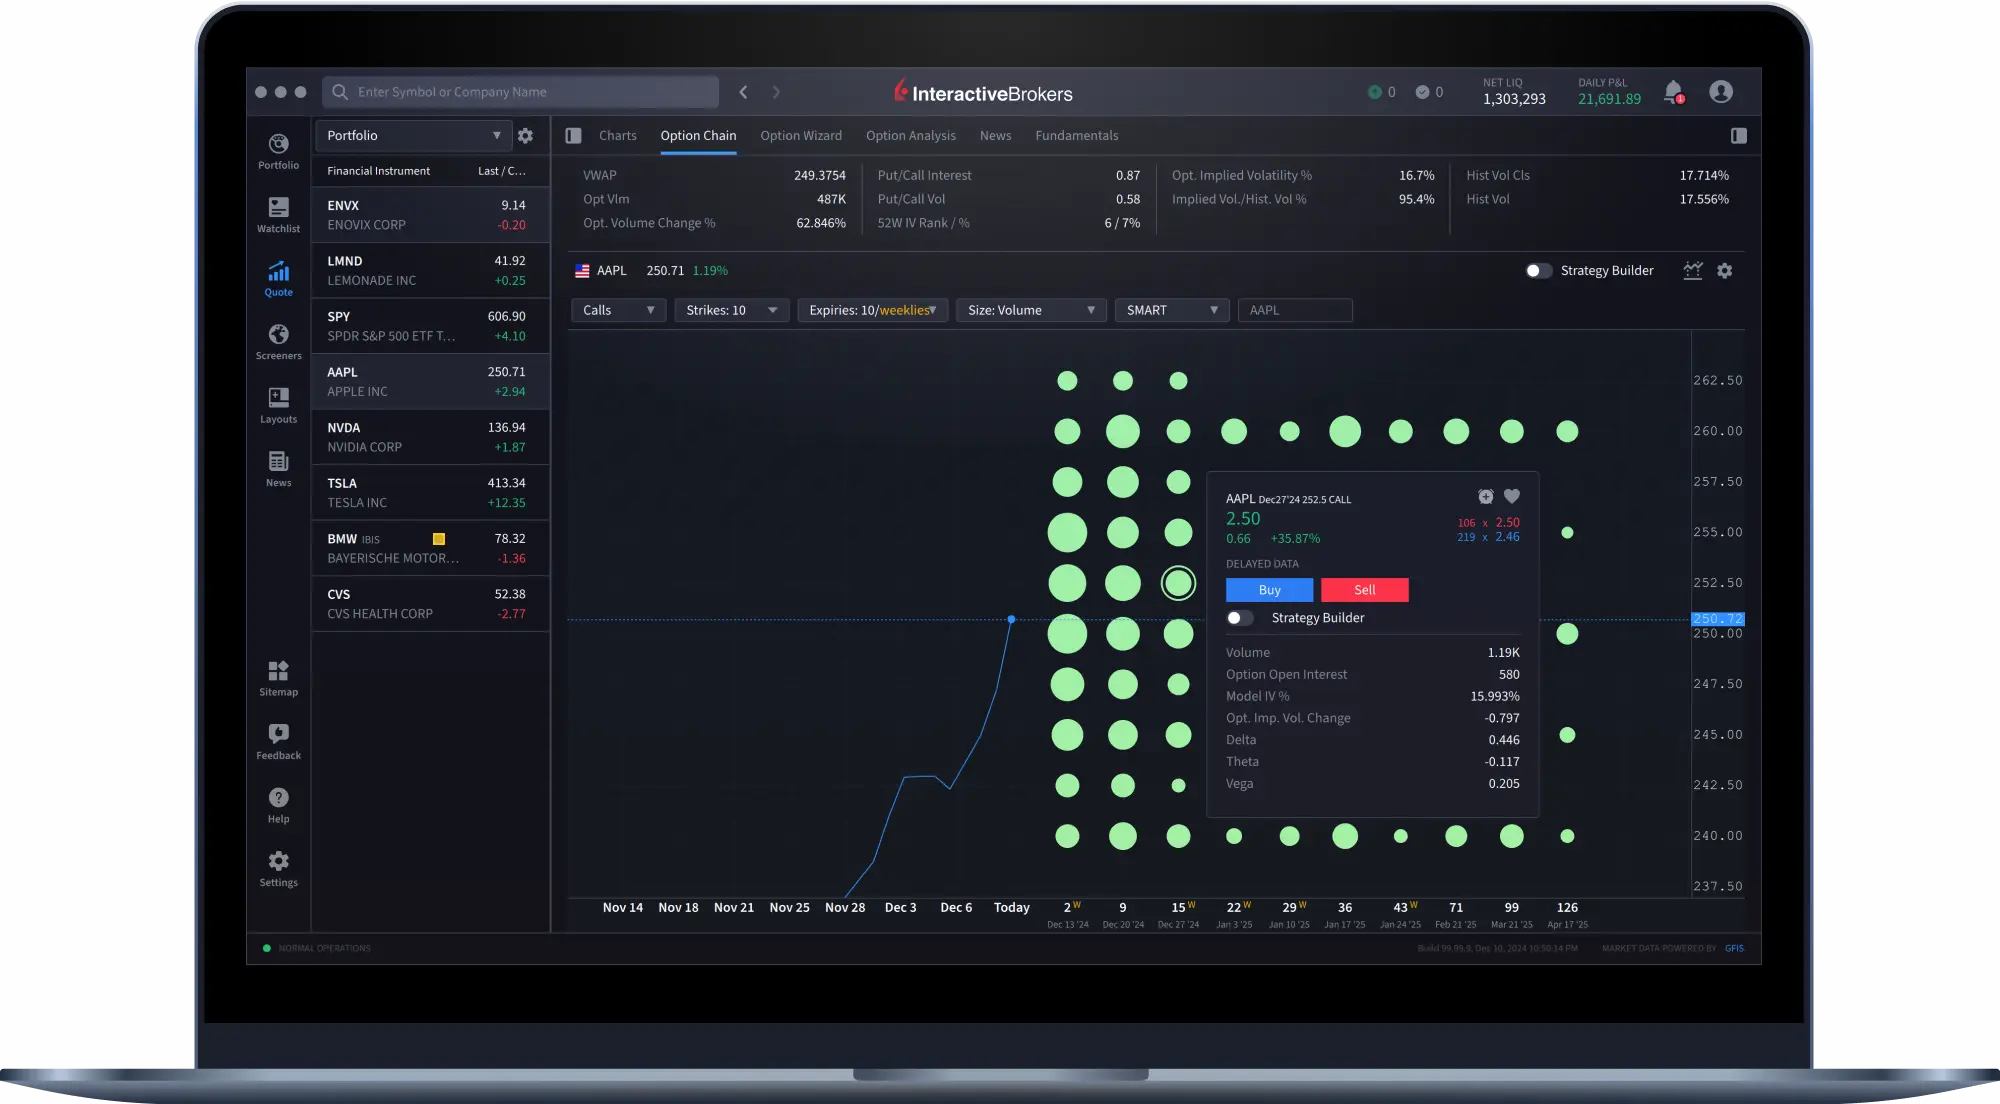Click the heart favorite icon in popup
Viewport: 2000px width, 1104px height.
[x=1512, y=496]
